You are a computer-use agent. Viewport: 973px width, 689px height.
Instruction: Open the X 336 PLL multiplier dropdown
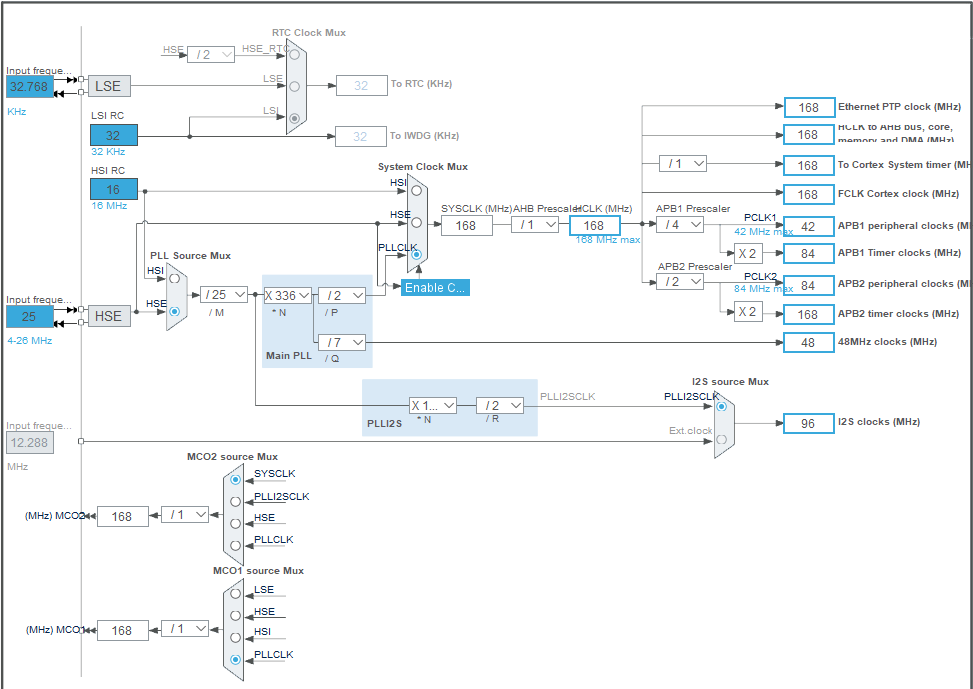click(x=288, y=295)
